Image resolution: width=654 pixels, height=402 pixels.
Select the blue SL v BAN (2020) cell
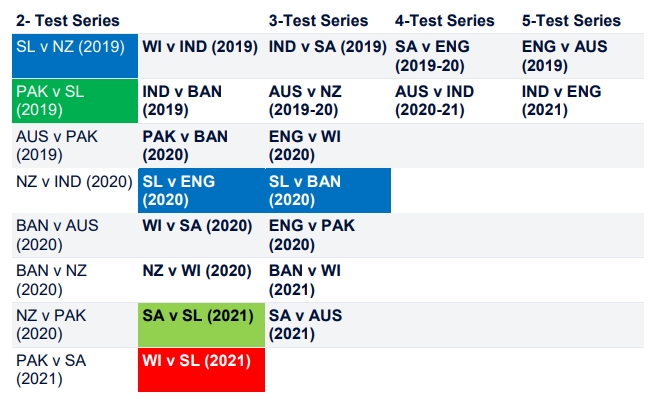(x=327, y=191)
